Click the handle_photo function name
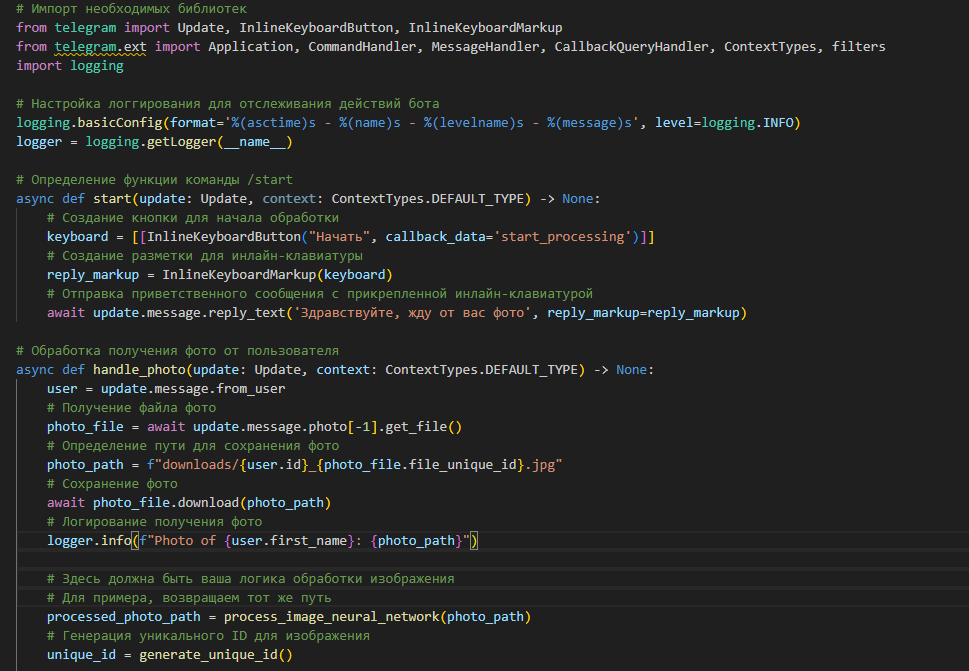The height and width of the screenshot is (671, 969). [139, 369]
